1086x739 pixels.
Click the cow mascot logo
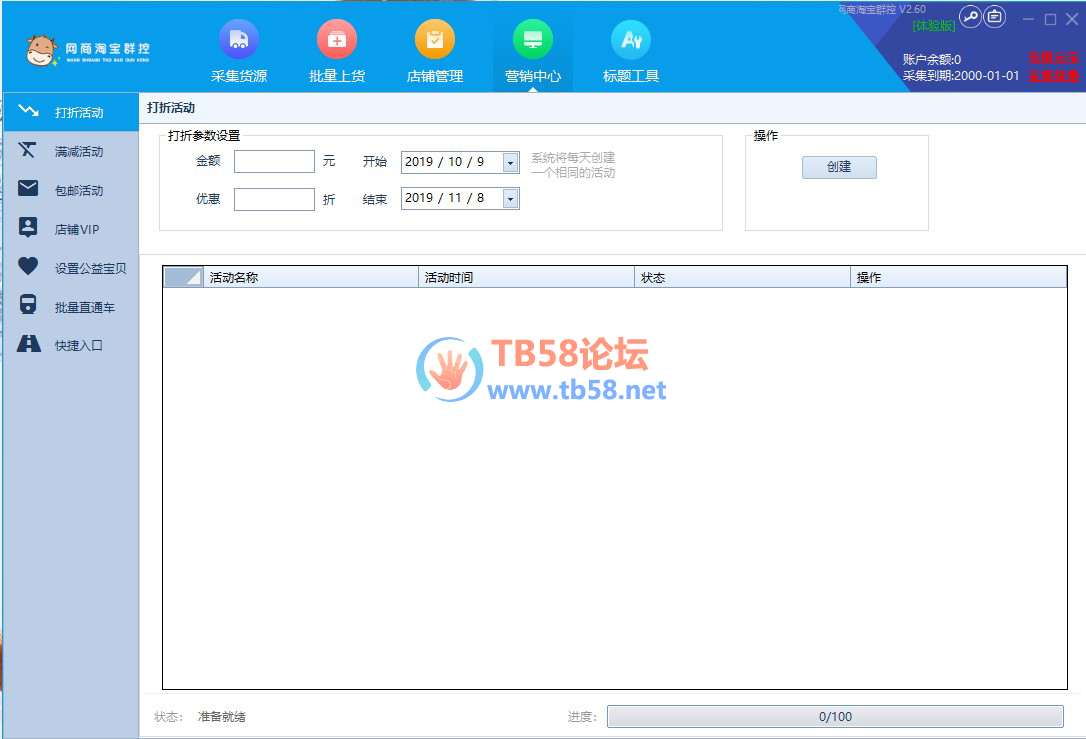(x=41, y=51)
